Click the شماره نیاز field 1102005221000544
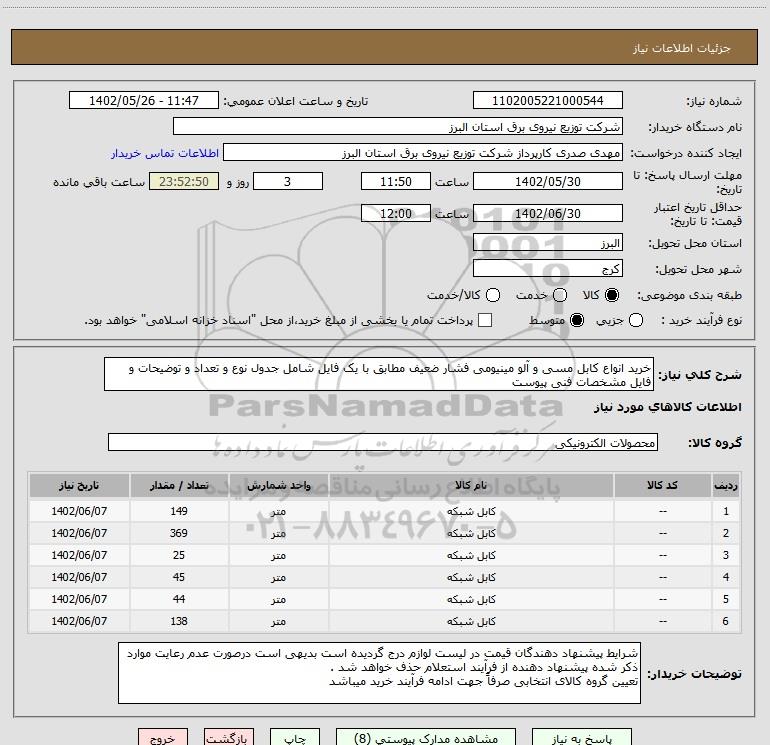The image size is (770, 745). coord(548,100)
